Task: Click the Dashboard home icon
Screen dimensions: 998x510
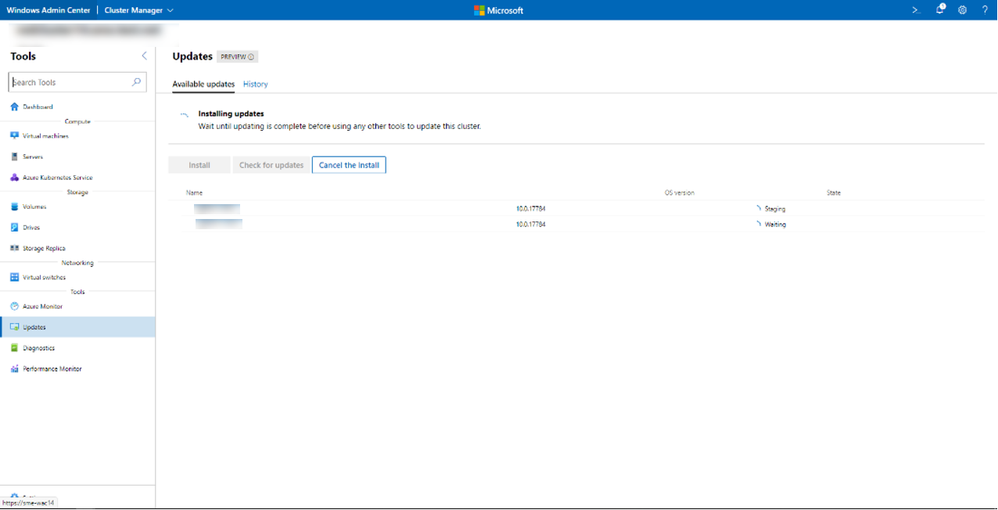Action: coord(15,107)
